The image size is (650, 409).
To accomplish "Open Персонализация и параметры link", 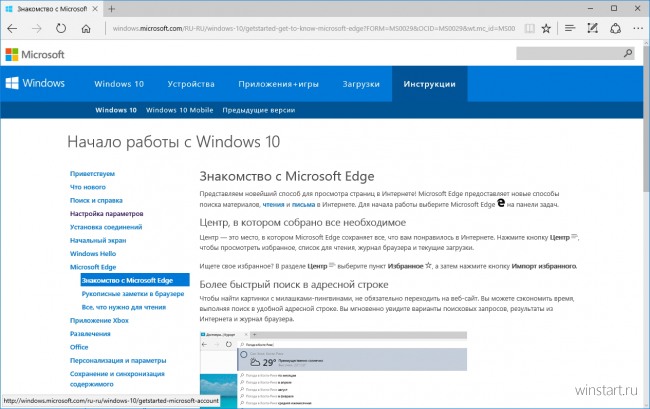I will coord(118,361).
